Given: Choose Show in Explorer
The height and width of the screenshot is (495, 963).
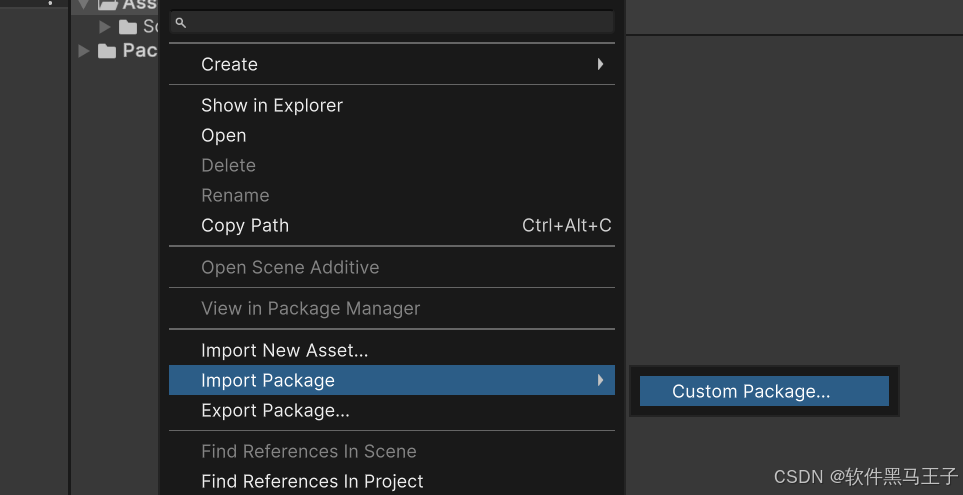Looking at the screenshot, I should click(272, 105).
